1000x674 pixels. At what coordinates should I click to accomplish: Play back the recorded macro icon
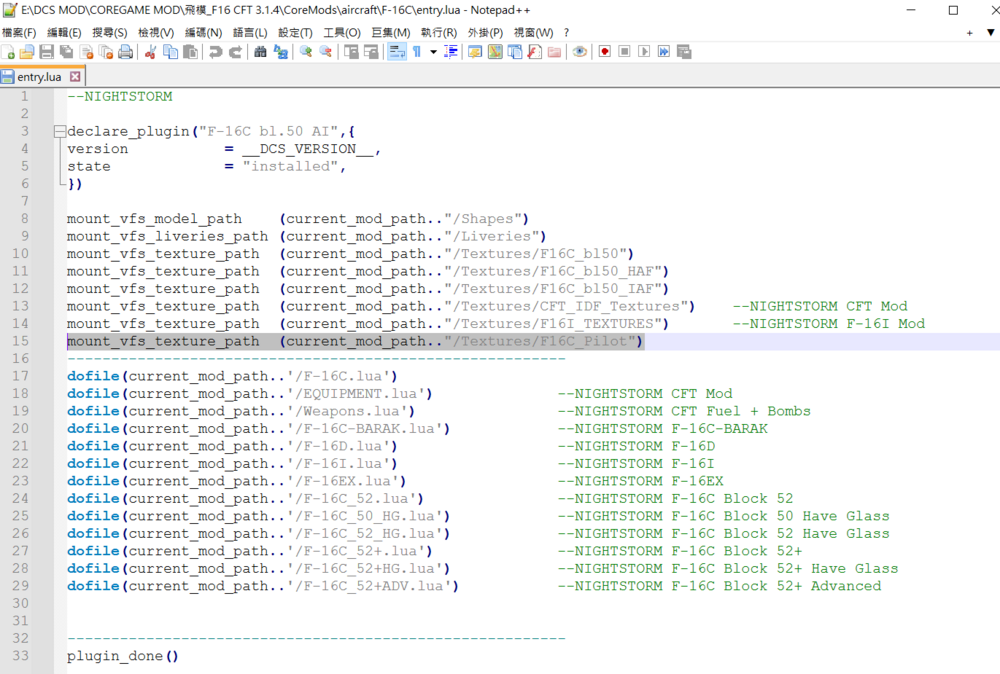pyautogui.click(x=644, y=52)
